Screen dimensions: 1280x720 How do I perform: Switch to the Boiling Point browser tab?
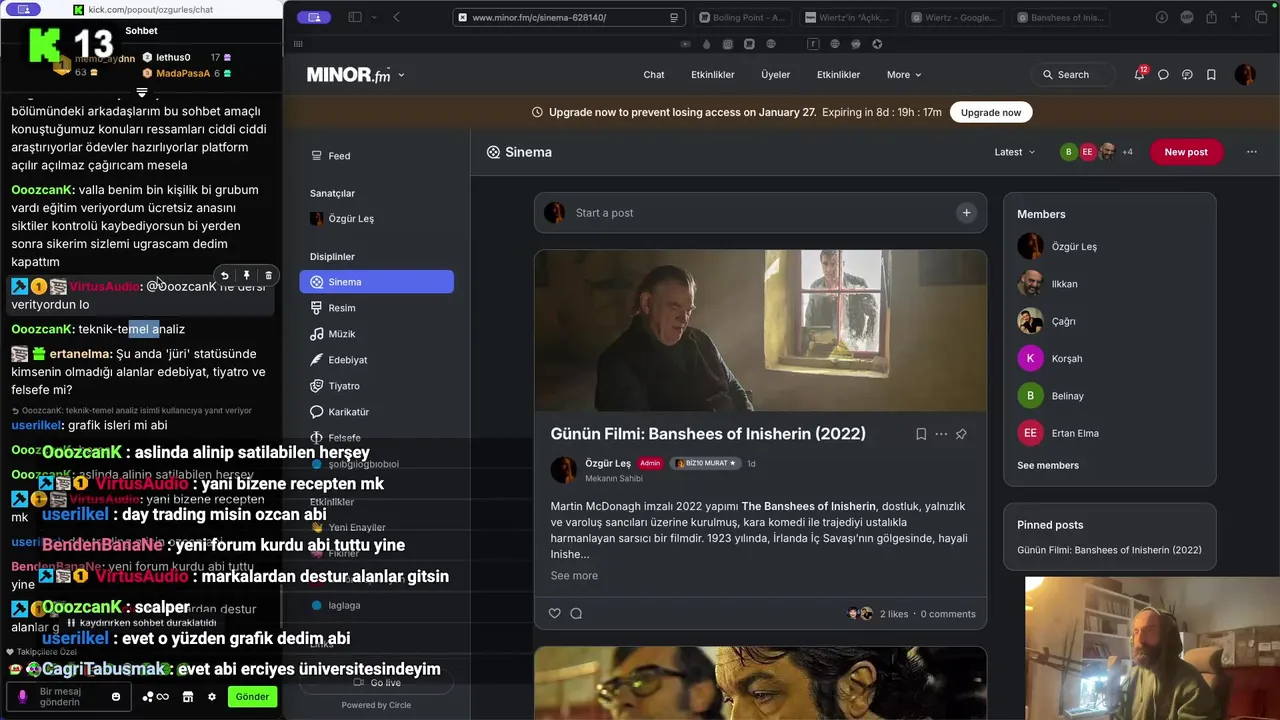(741, 17)
